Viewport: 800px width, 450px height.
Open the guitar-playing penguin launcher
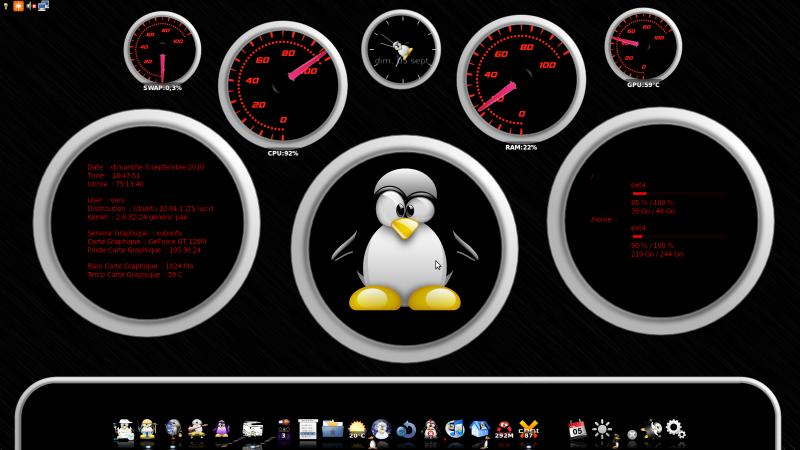pyautogui.click(x=197, y=429)
